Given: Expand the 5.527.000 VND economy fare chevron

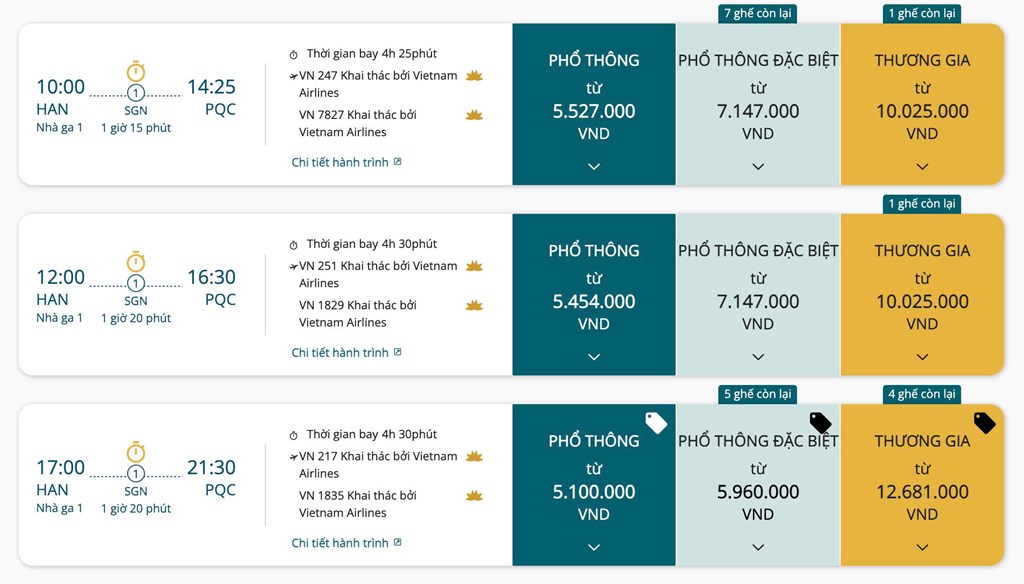Looking at the screenshot, I should [x=594, y=166].
